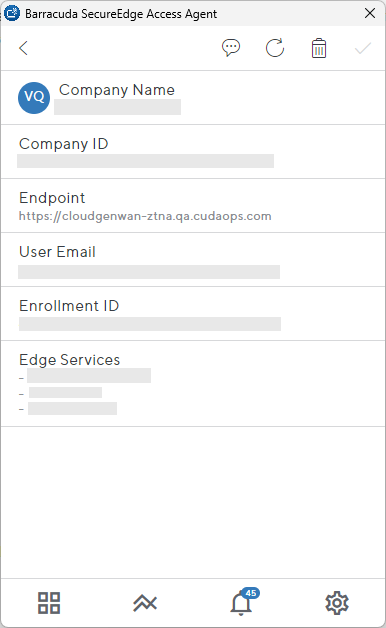Click the Company ID value field
Image resolution: width=386 pixels, height=628 pixels.
click(x=145, y=161)
